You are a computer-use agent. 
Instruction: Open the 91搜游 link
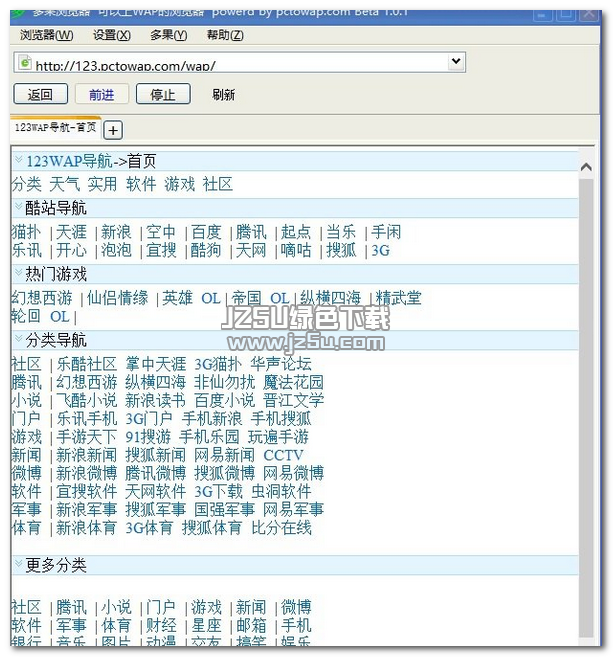[x=148, y=437]
